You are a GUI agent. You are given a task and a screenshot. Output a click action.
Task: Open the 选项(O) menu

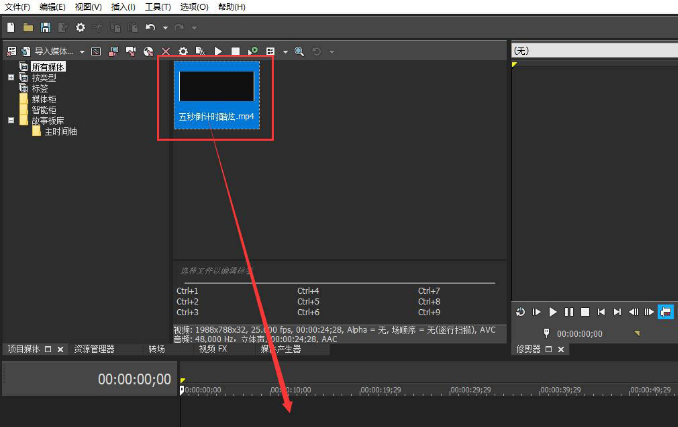tap(194, 7)
